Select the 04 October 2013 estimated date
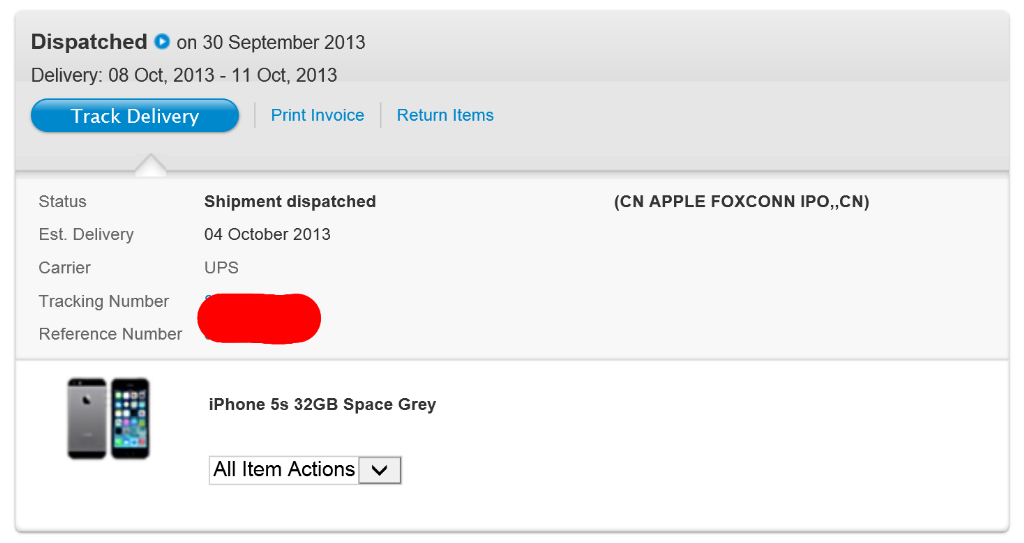 (267, 234)
